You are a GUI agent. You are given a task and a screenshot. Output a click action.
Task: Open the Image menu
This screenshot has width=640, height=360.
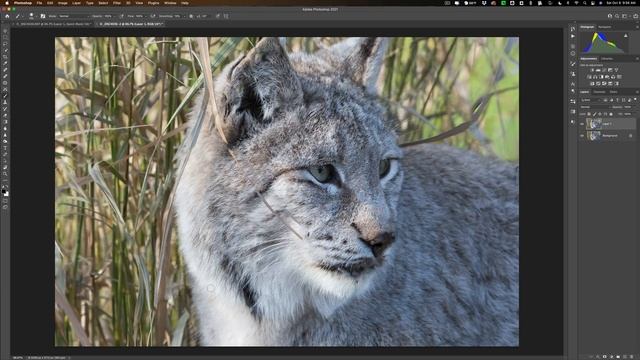point(62,3)
